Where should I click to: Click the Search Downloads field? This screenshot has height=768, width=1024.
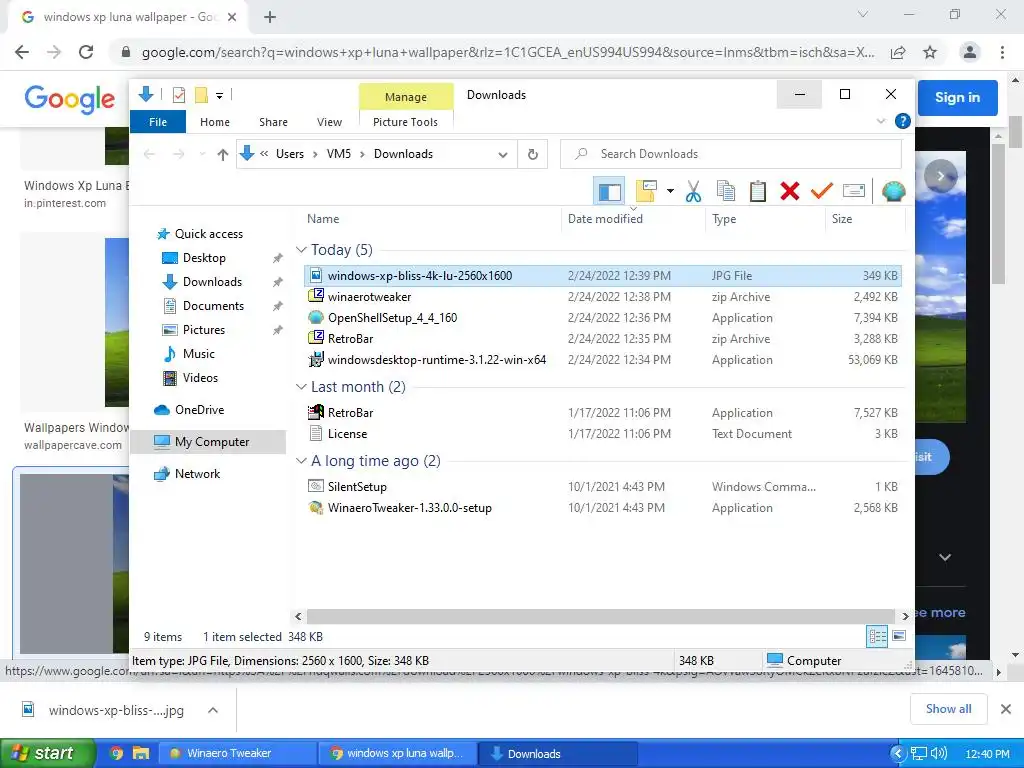tap(731, 154)
